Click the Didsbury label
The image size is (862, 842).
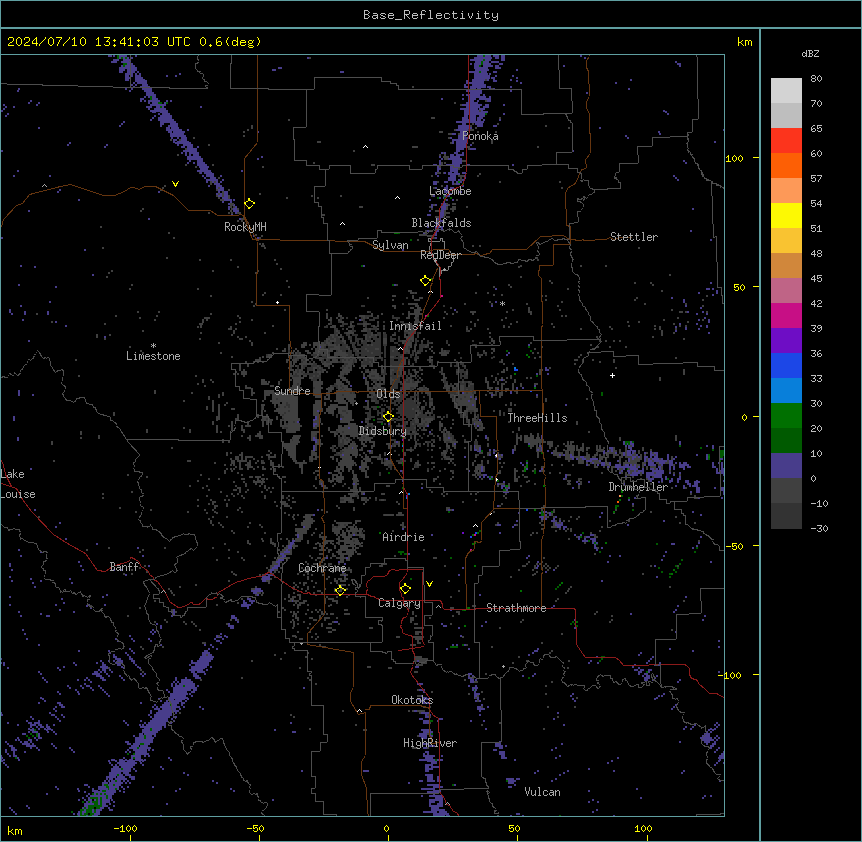pyautogui.click(x=383, y=431)
